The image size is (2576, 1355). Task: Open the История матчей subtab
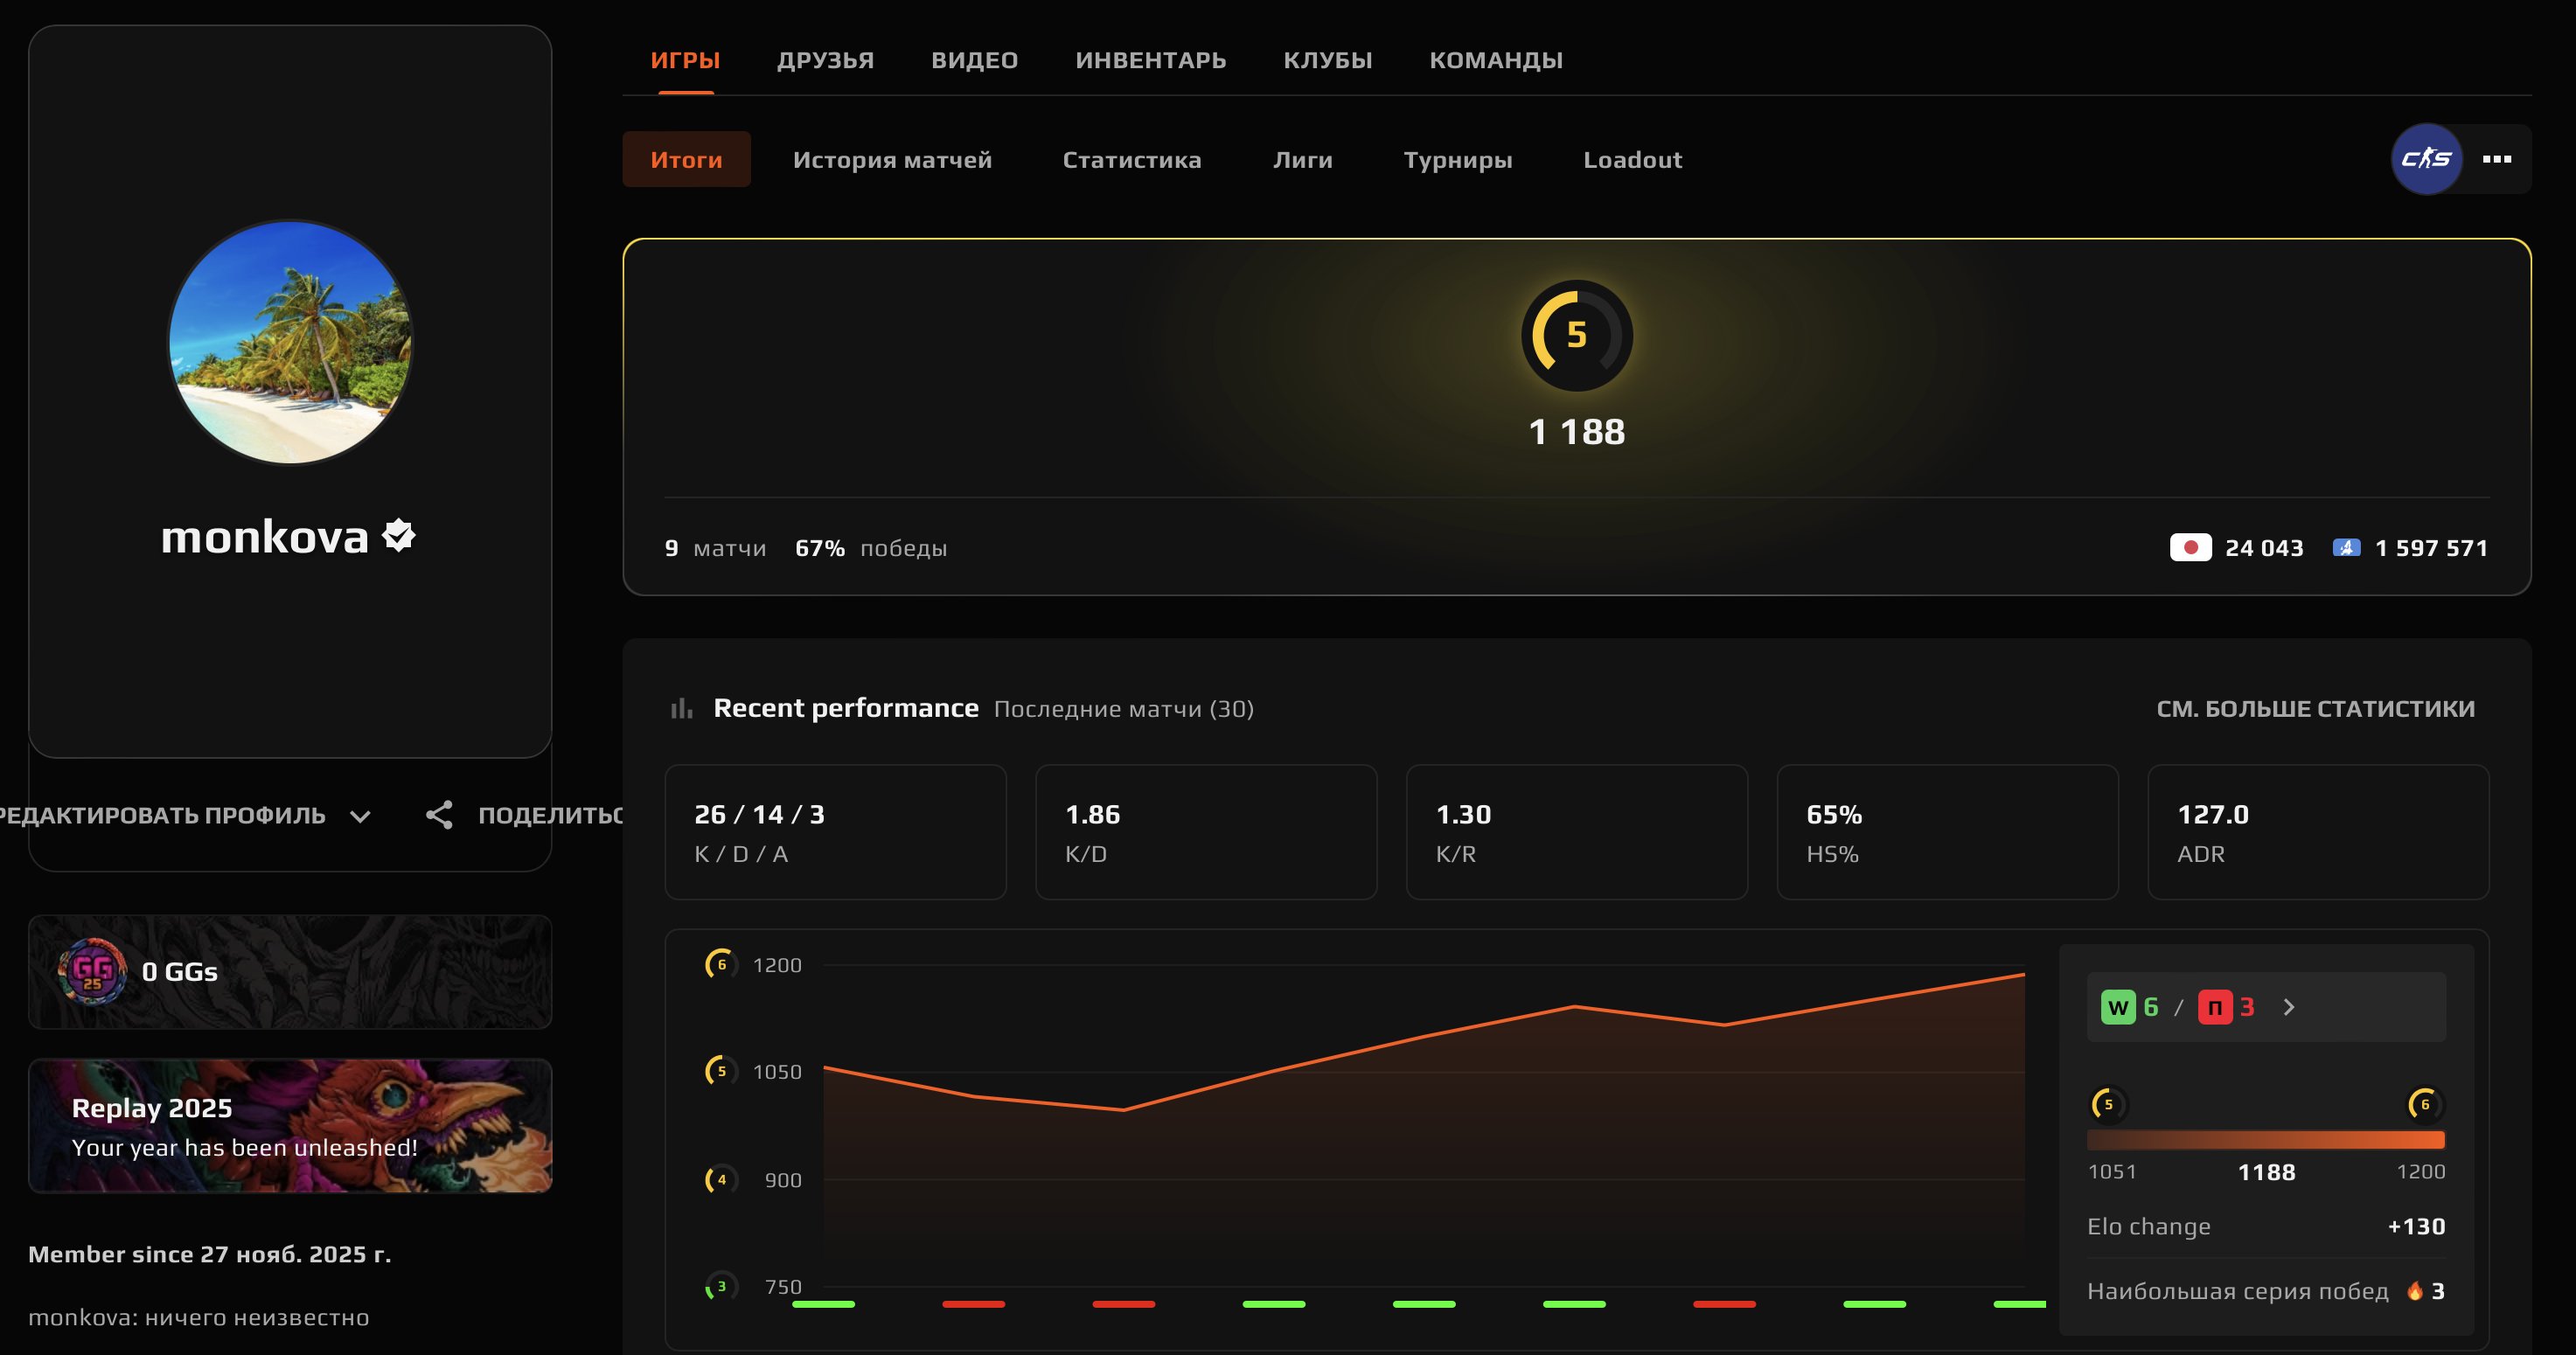892,159
